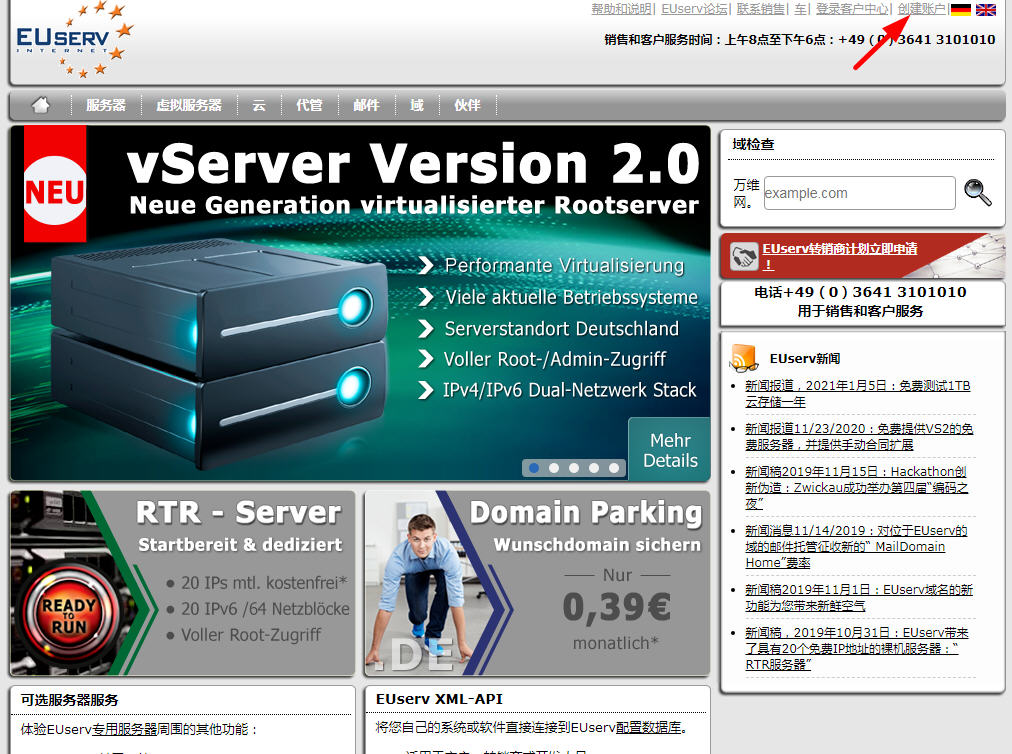This screenshot has width=1012, height=754.
Task: Click the 专用服务器 link
Action: point(125,729)
